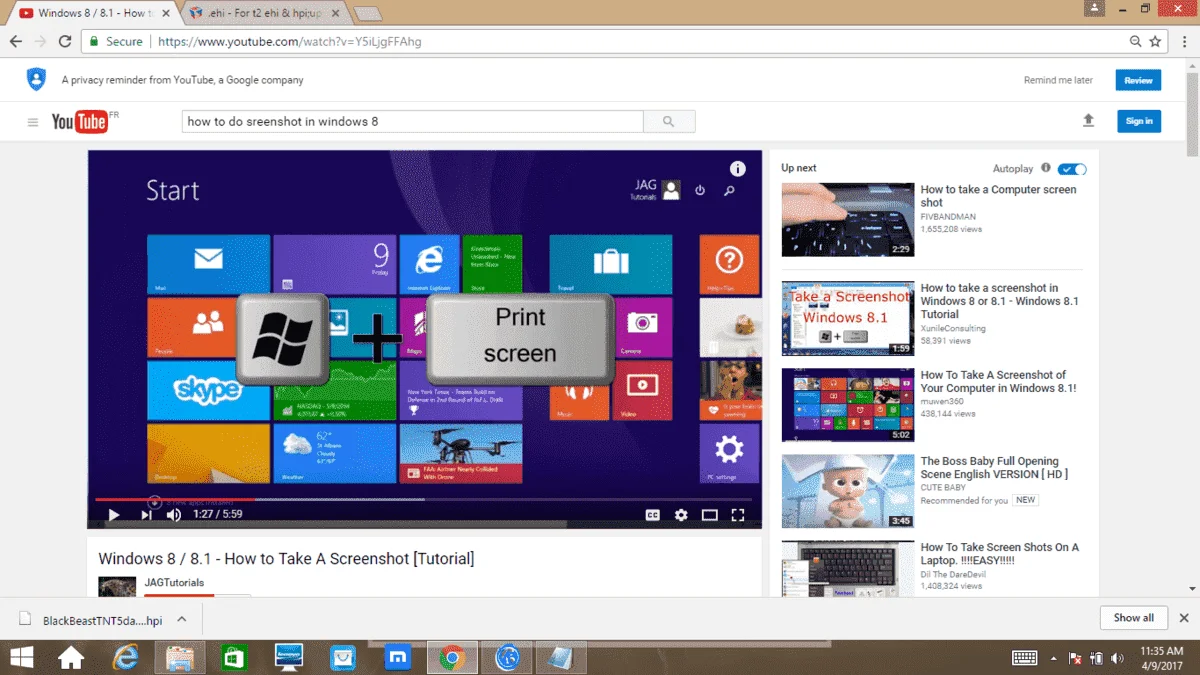
Task: Click the Review privacy button
Action: tap(1139, 80)
